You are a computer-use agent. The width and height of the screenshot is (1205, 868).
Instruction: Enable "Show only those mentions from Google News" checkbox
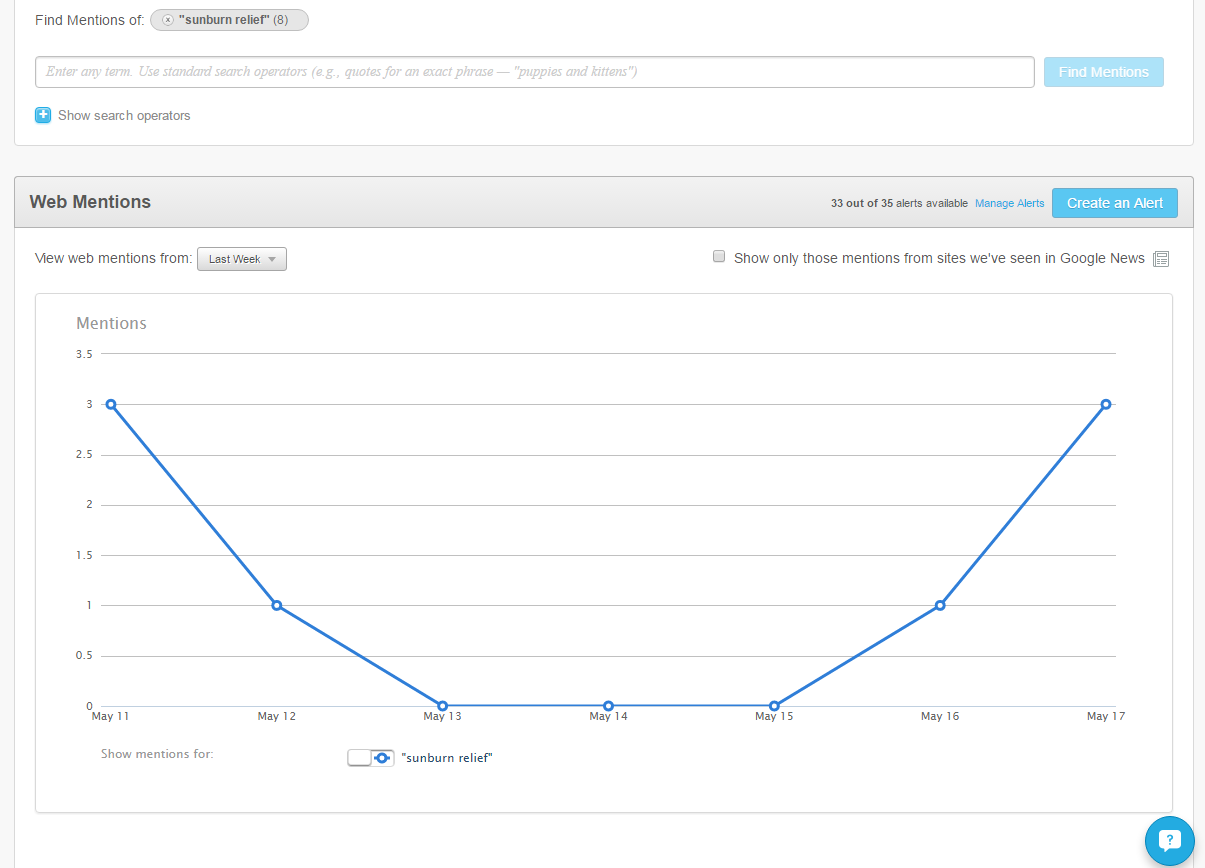[719, 256]
